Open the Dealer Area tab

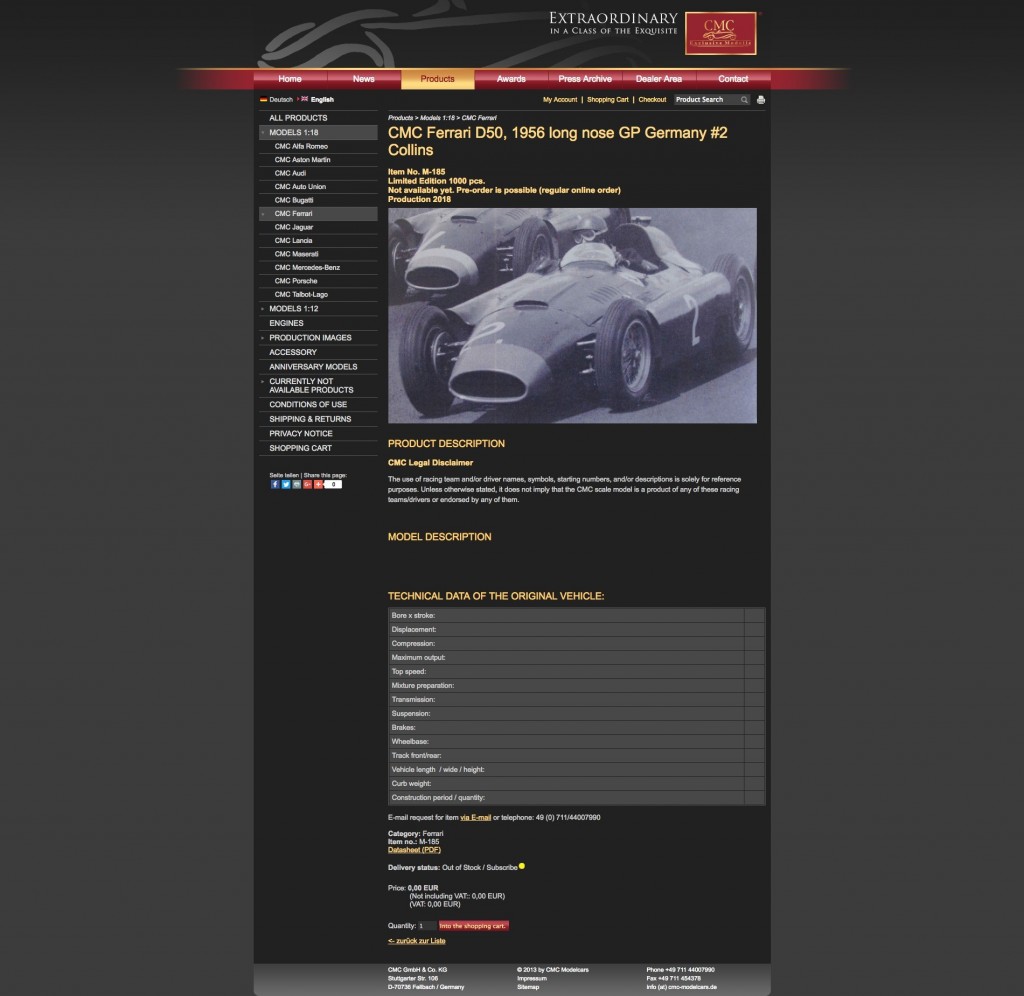click(x=659, y=79)
